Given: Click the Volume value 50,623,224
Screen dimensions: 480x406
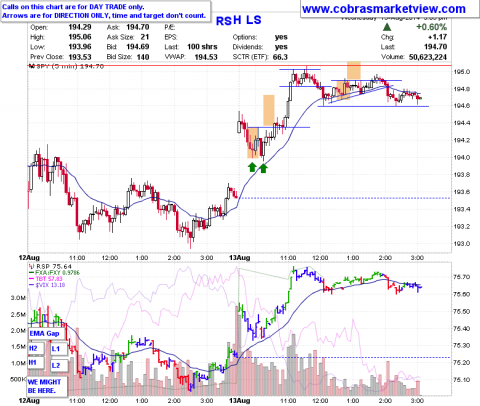Looking at the screenshot, I should 428,57.
